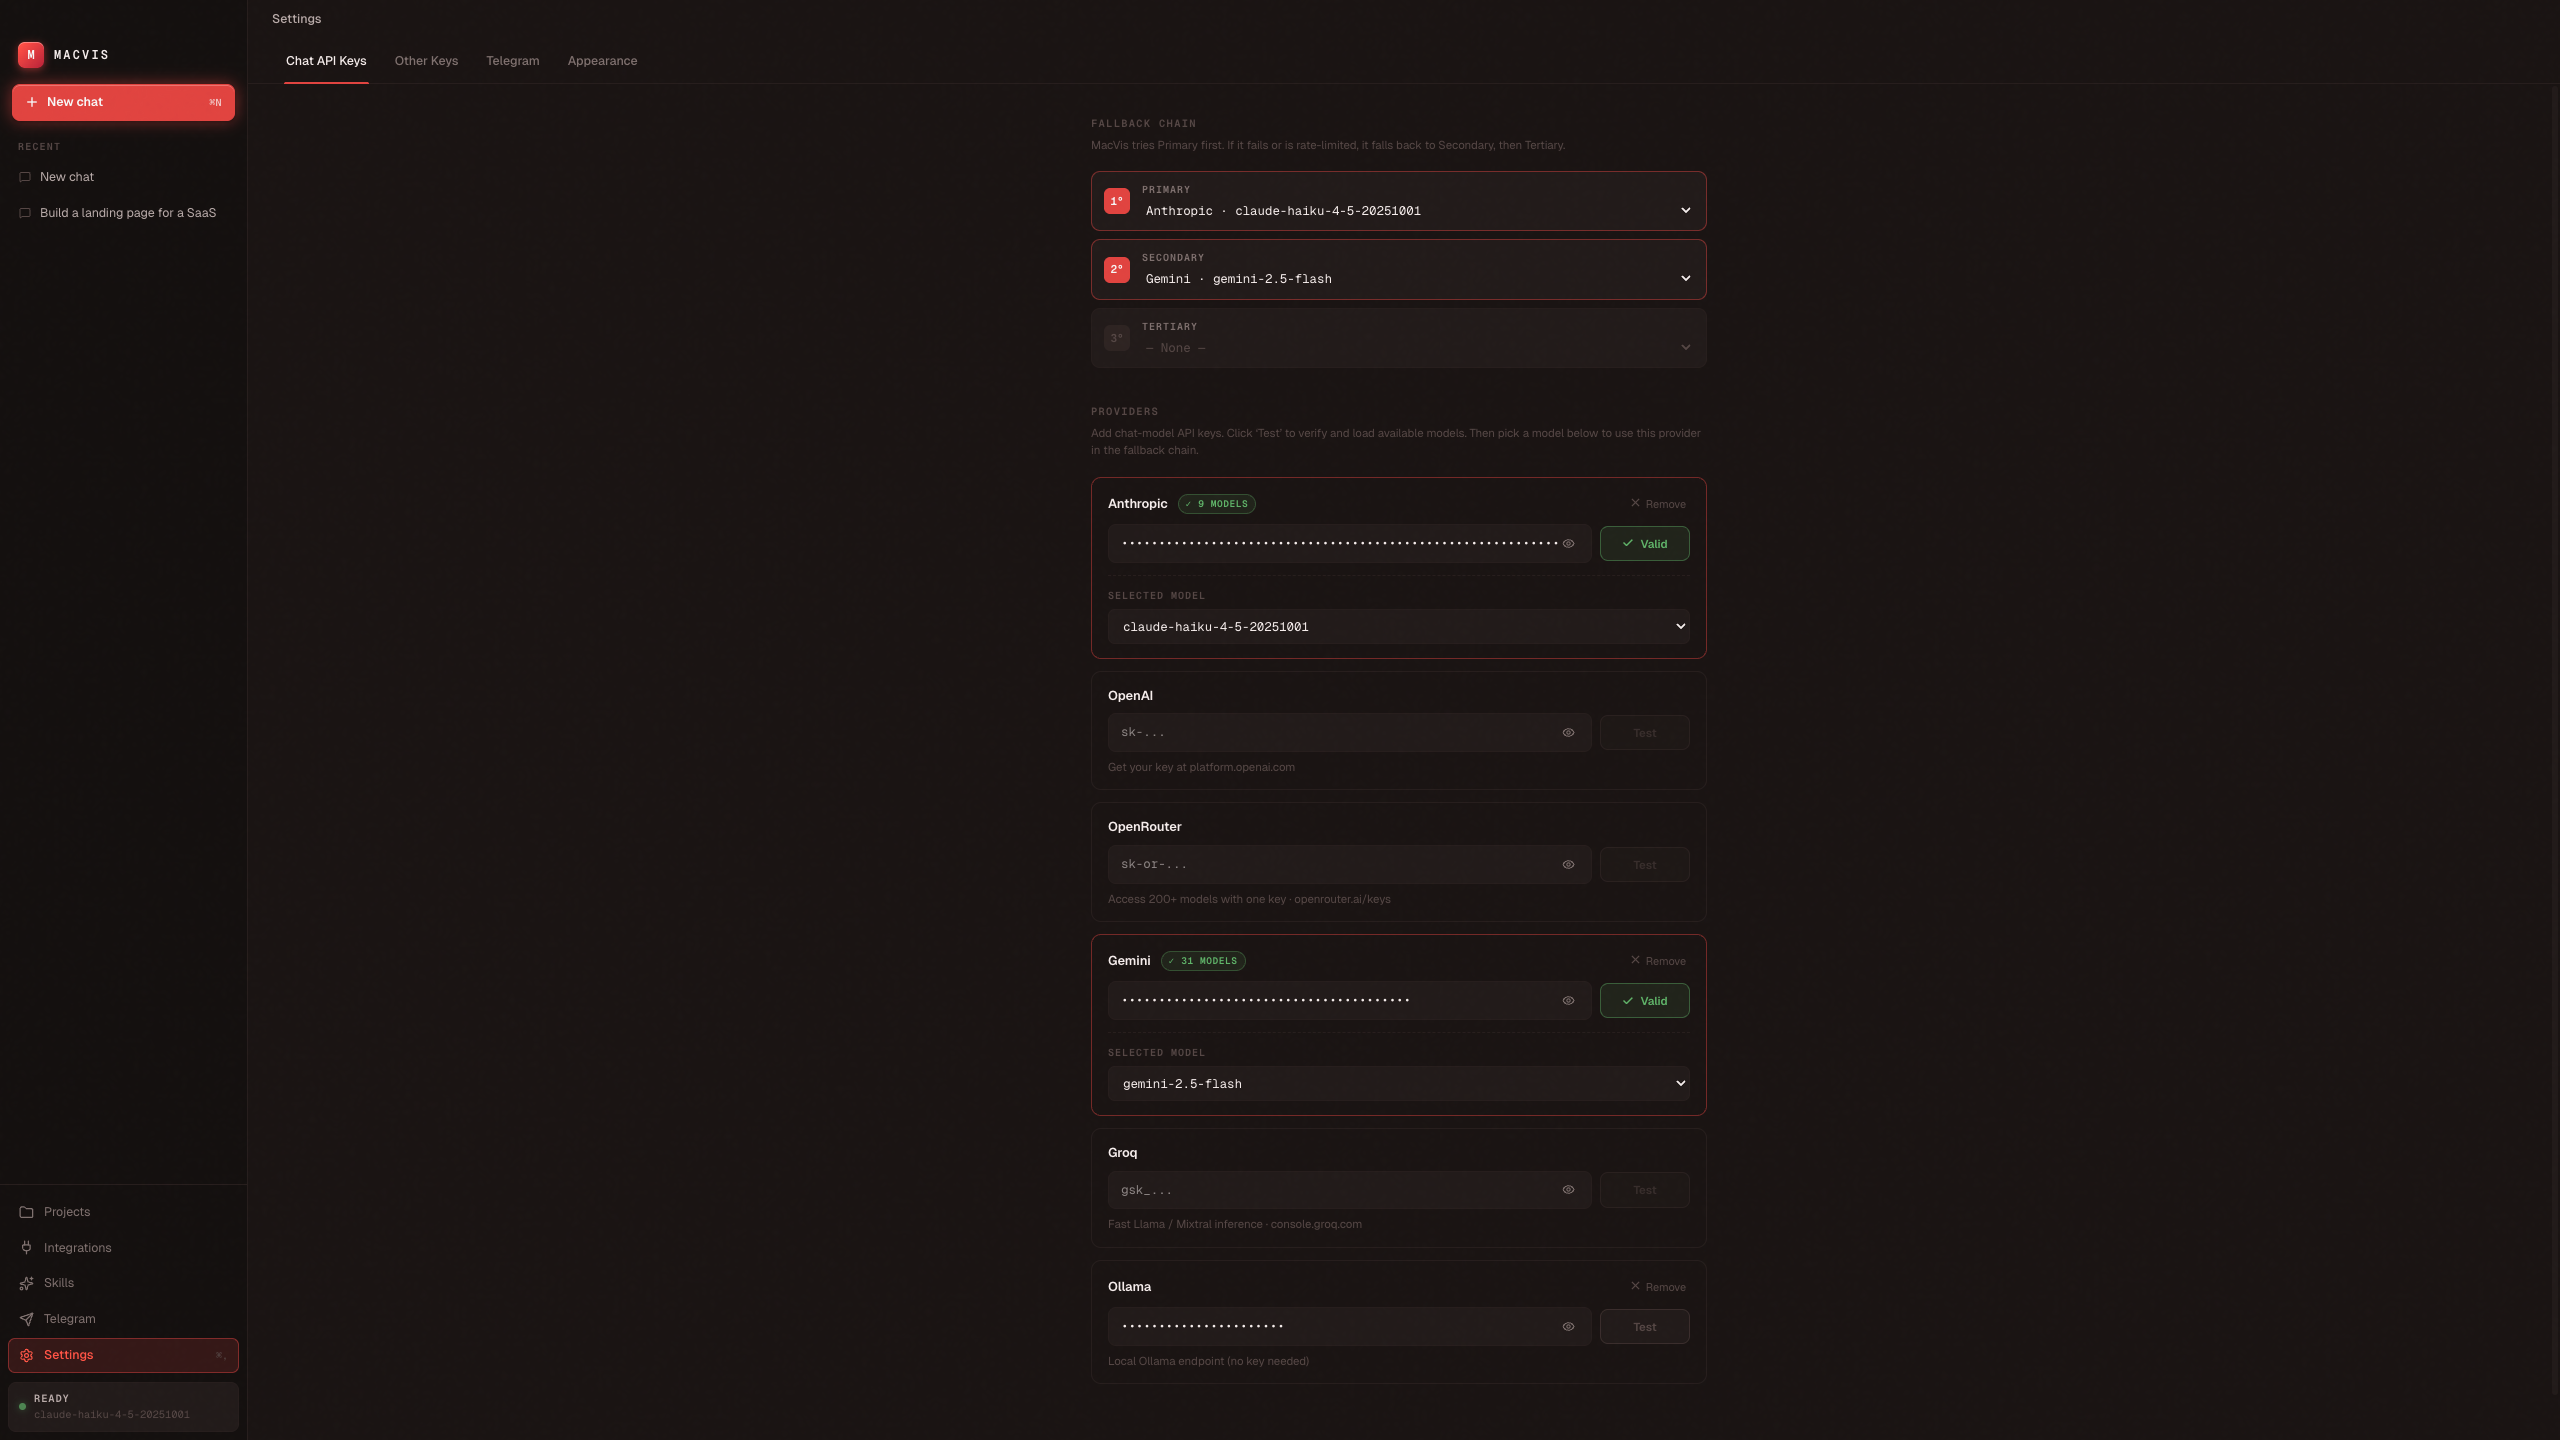Viewport: 2560px width, 1440px height.
Task: Open recent chat New chat
Action: pos(123,177)
